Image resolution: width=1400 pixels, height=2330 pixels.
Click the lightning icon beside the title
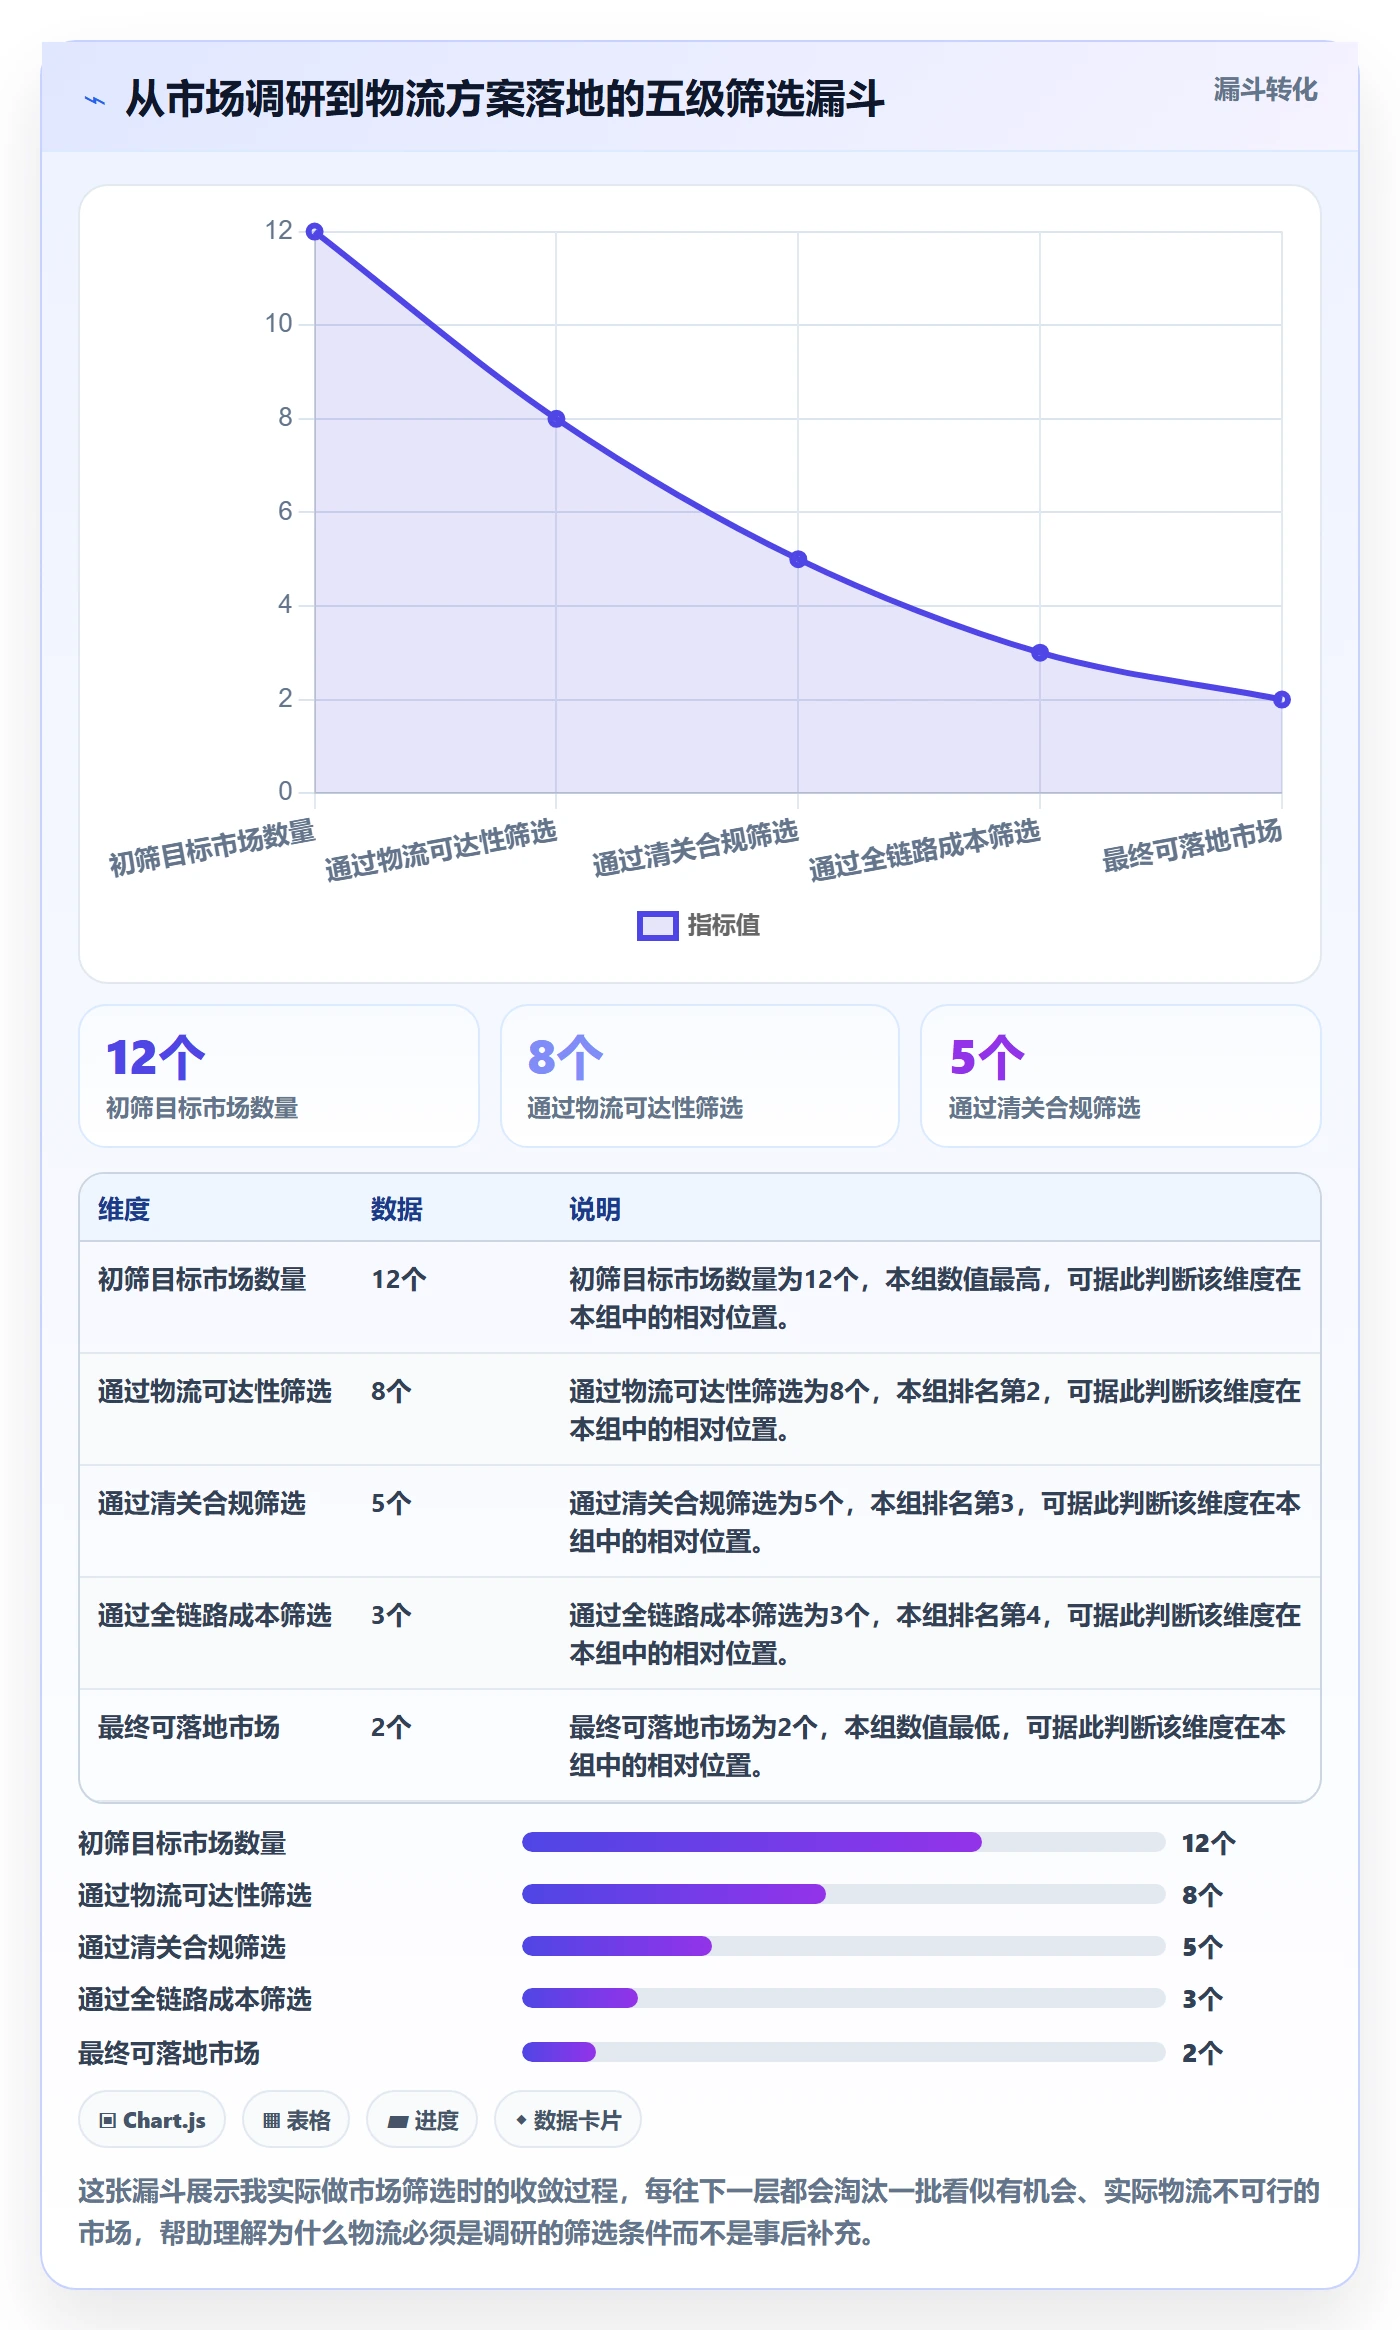pos(95,100)
